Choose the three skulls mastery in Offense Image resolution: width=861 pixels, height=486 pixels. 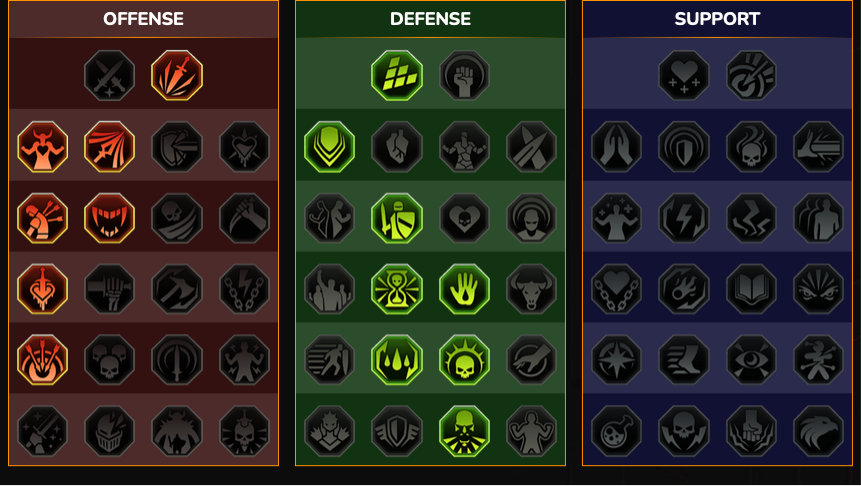point(109,360)
